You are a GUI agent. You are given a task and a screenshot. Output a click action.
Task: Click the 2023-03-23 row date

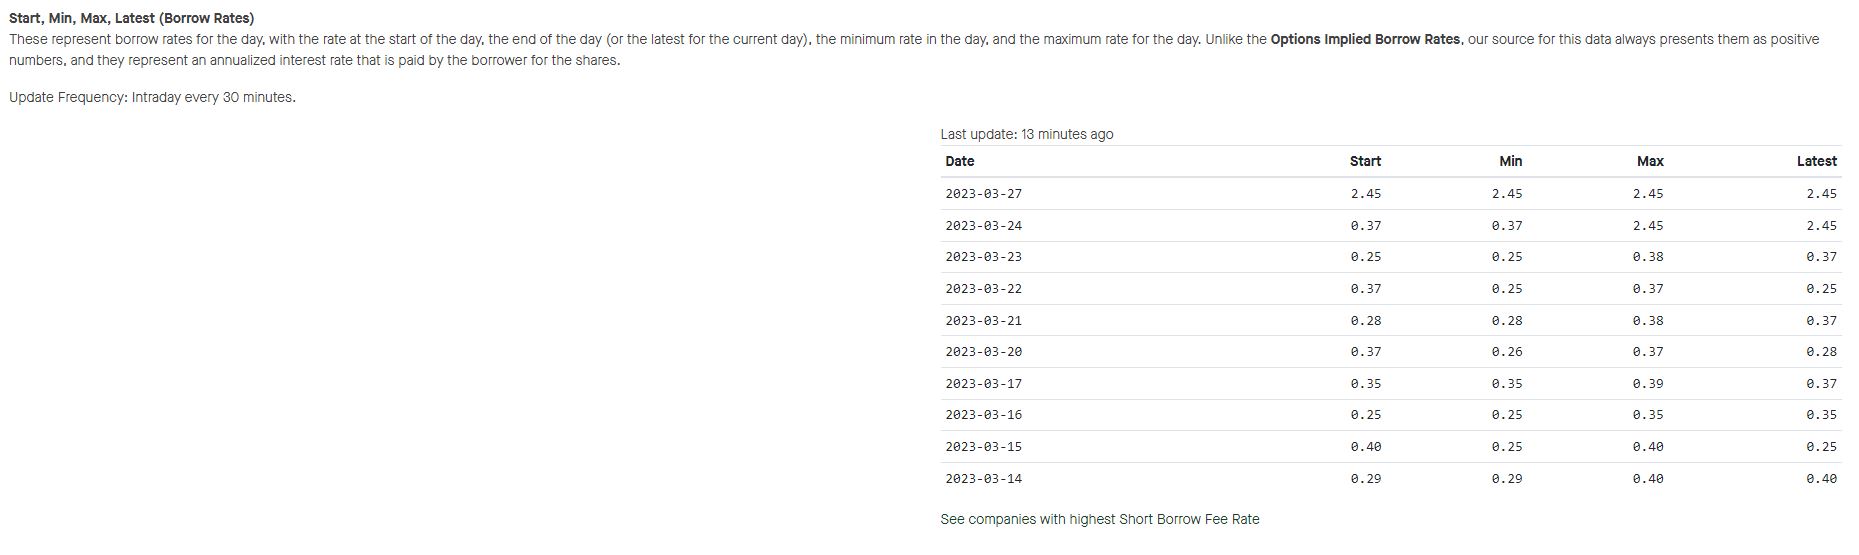[983, 257]
